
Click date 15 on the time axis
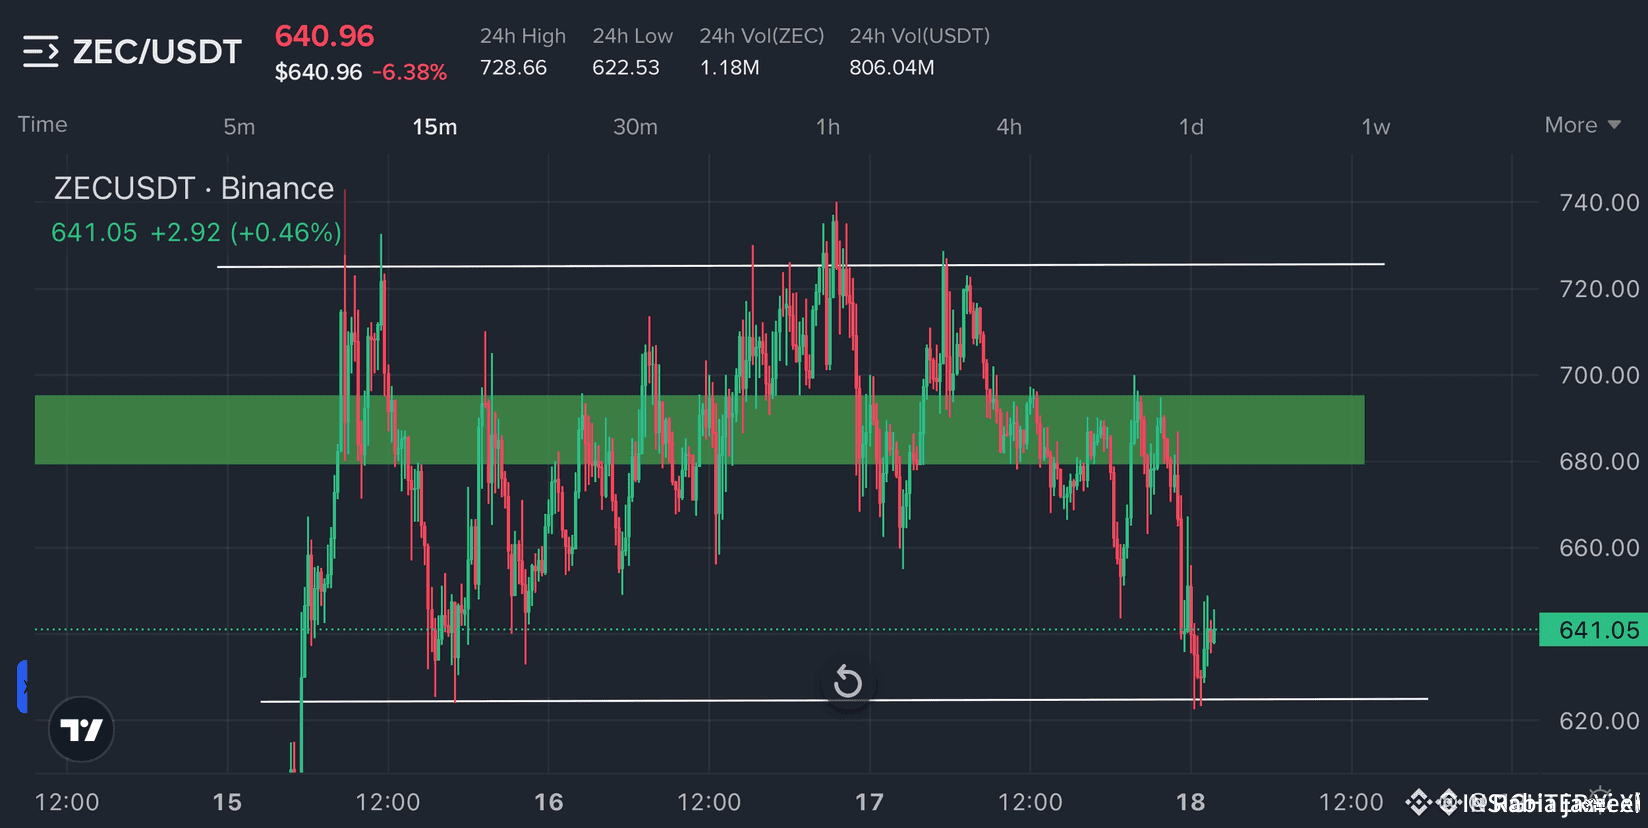[x=227, y=802]
